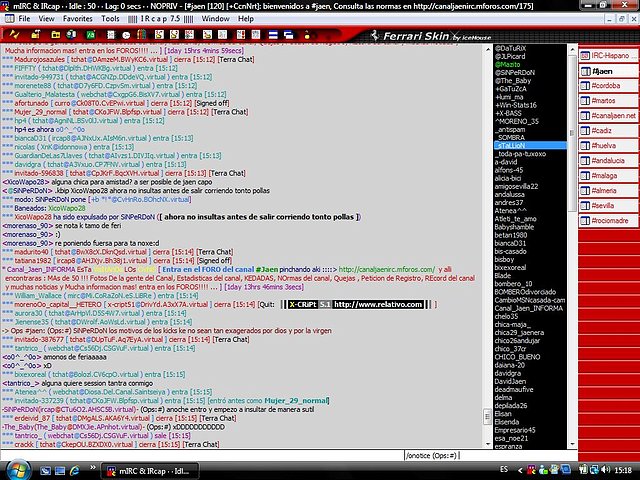Switch to the #malaga channel

tap(609, 176)
